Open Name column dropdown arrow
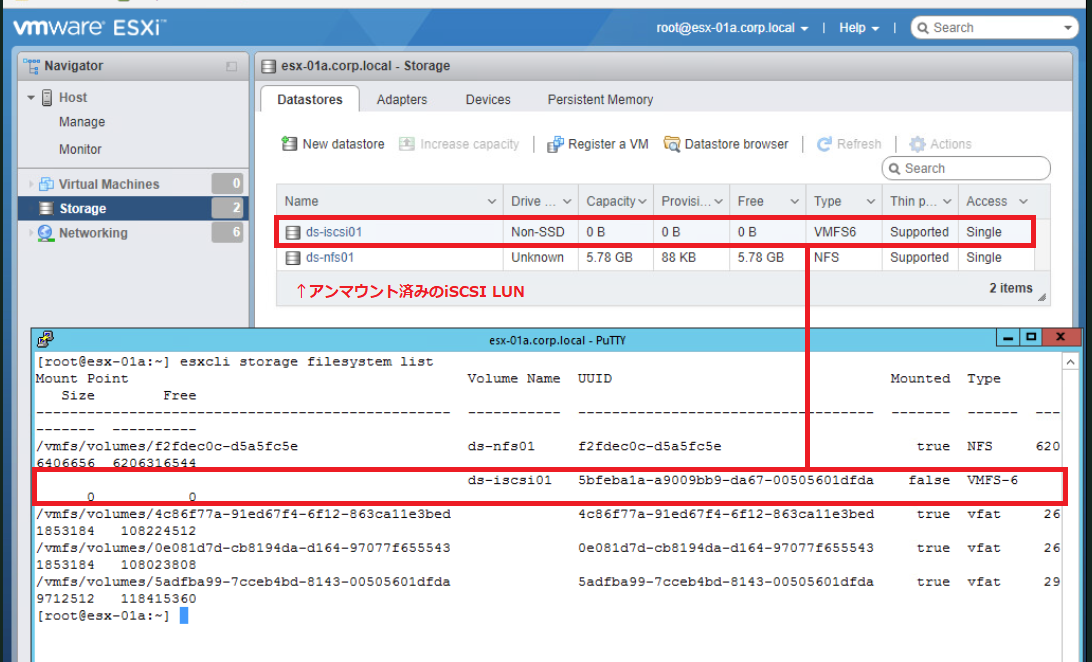Screen dimensions: 1092x662 pos(491,202)
